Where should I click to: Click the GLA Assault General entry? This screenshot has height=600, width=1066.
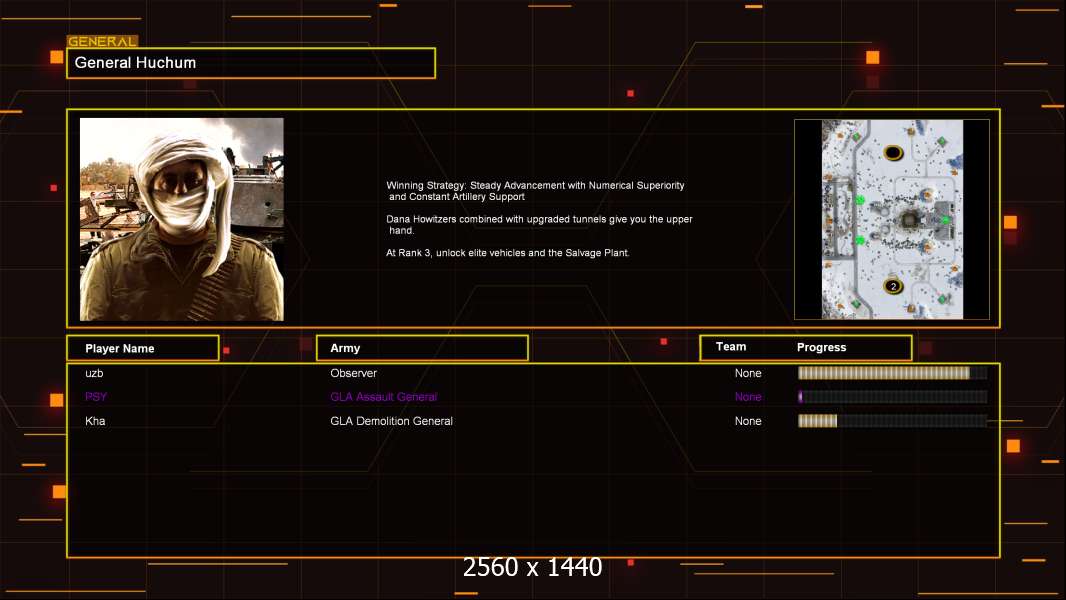click(x=383, y=397)
